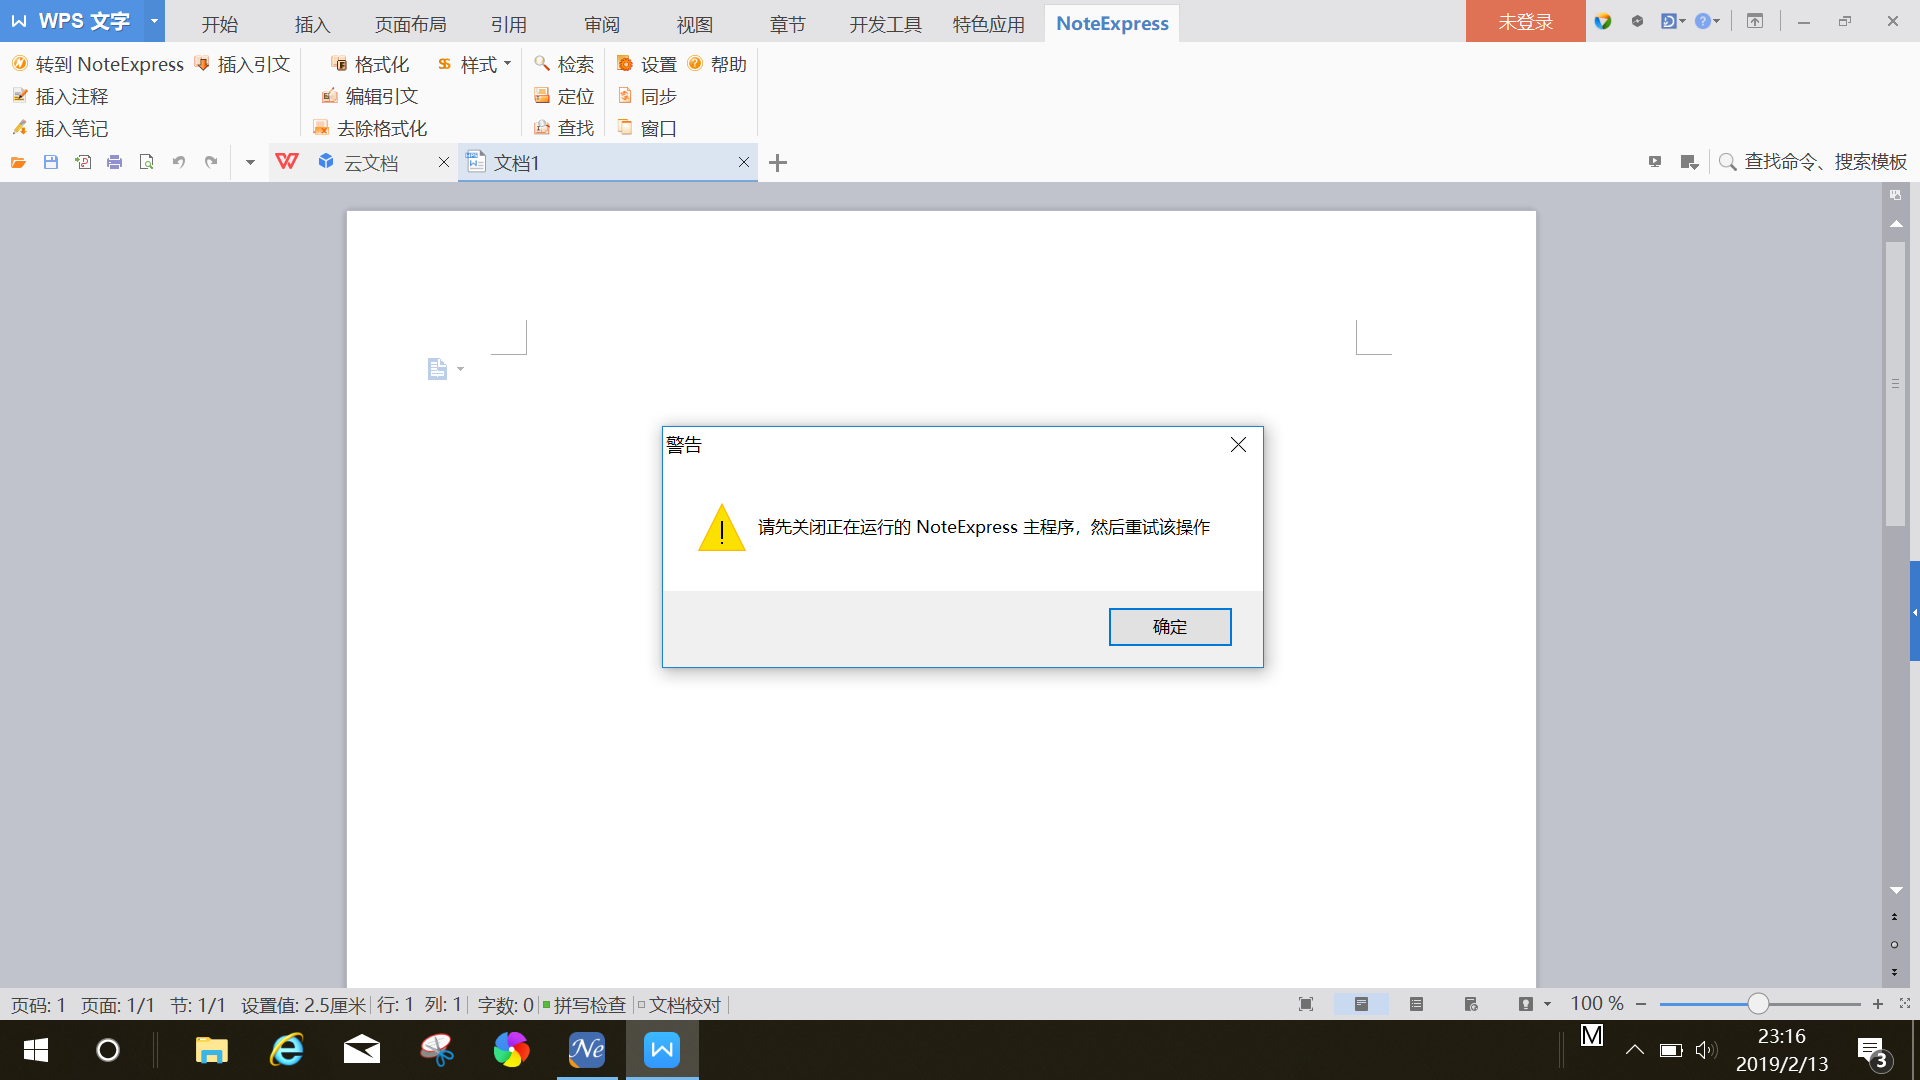The width and height of the screenshot is (1920, 1080).
Task: Click 去除格式化 remove formatting
Action: 369,128
